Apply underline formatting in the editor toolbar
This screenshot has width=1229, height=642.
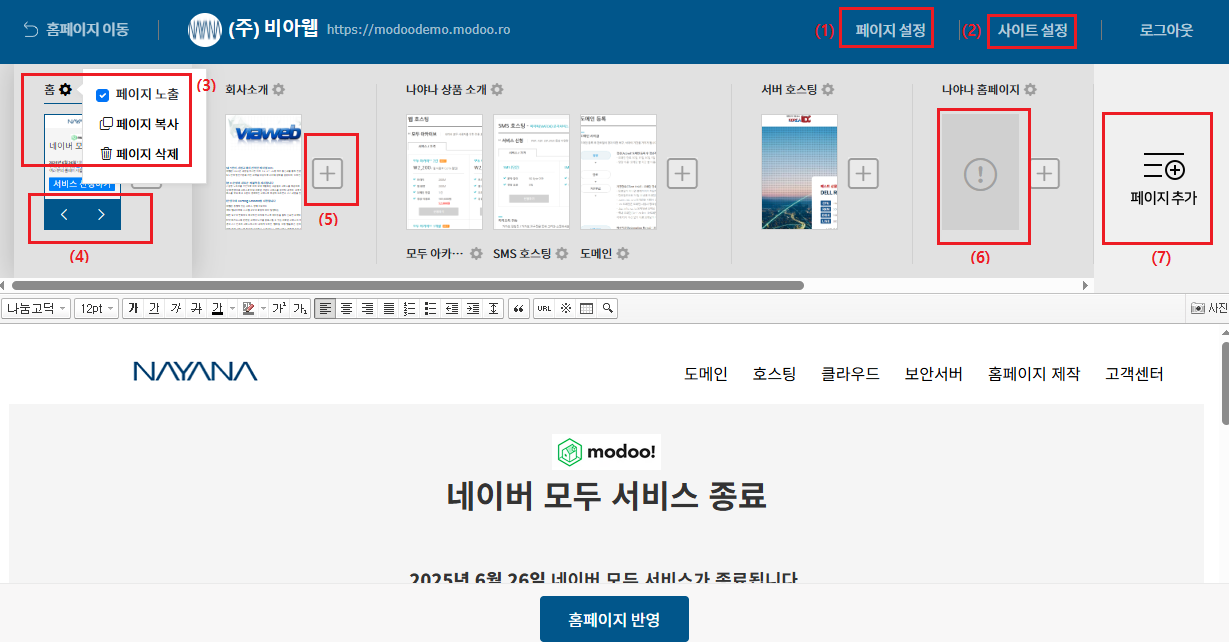tap(153, 308)
